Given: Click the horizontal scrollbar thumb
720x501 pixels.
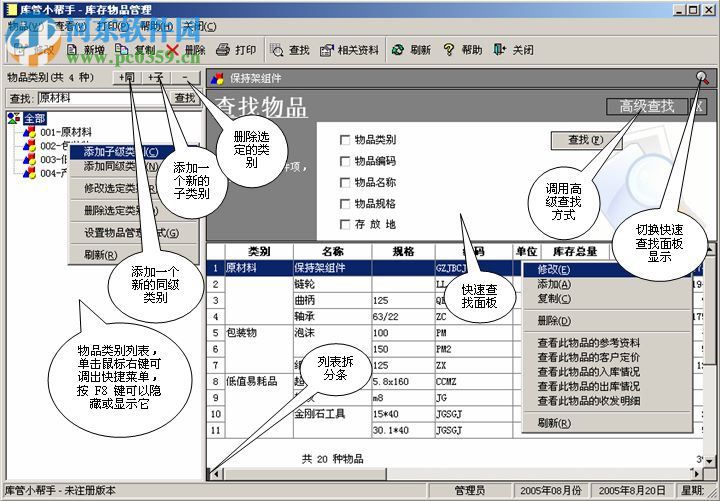Looking at the screenshot, I should 305,473.
